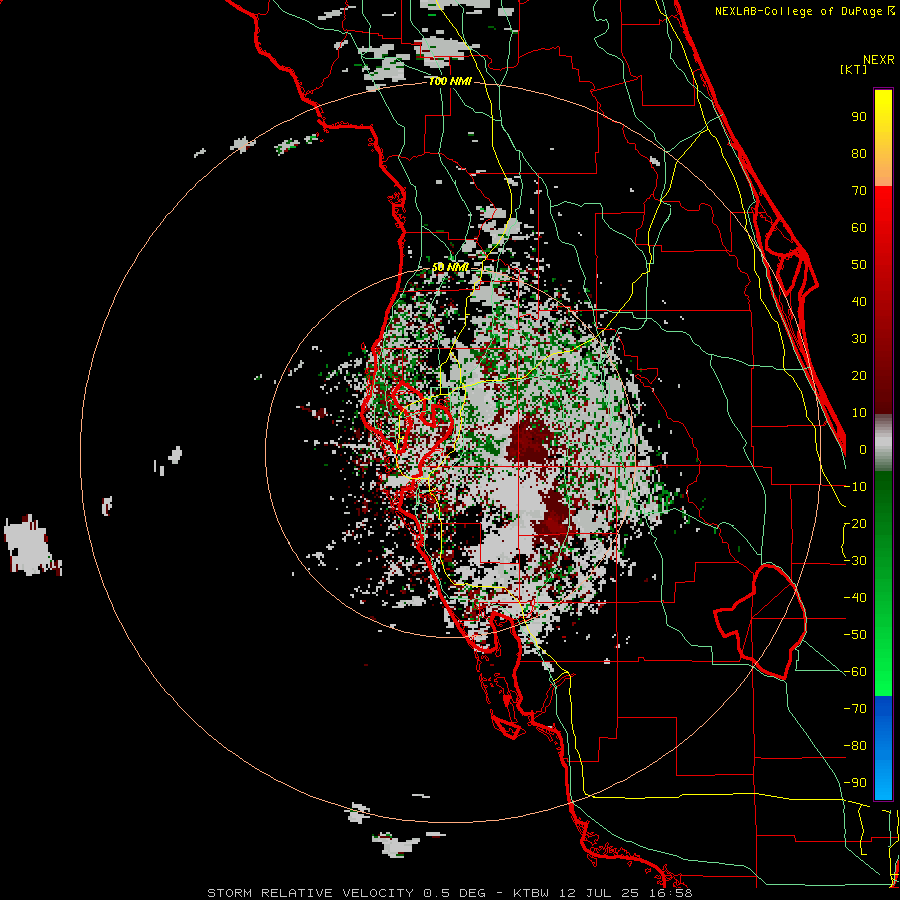
Task: Click the -10 scale value
Action: point(855,487)
